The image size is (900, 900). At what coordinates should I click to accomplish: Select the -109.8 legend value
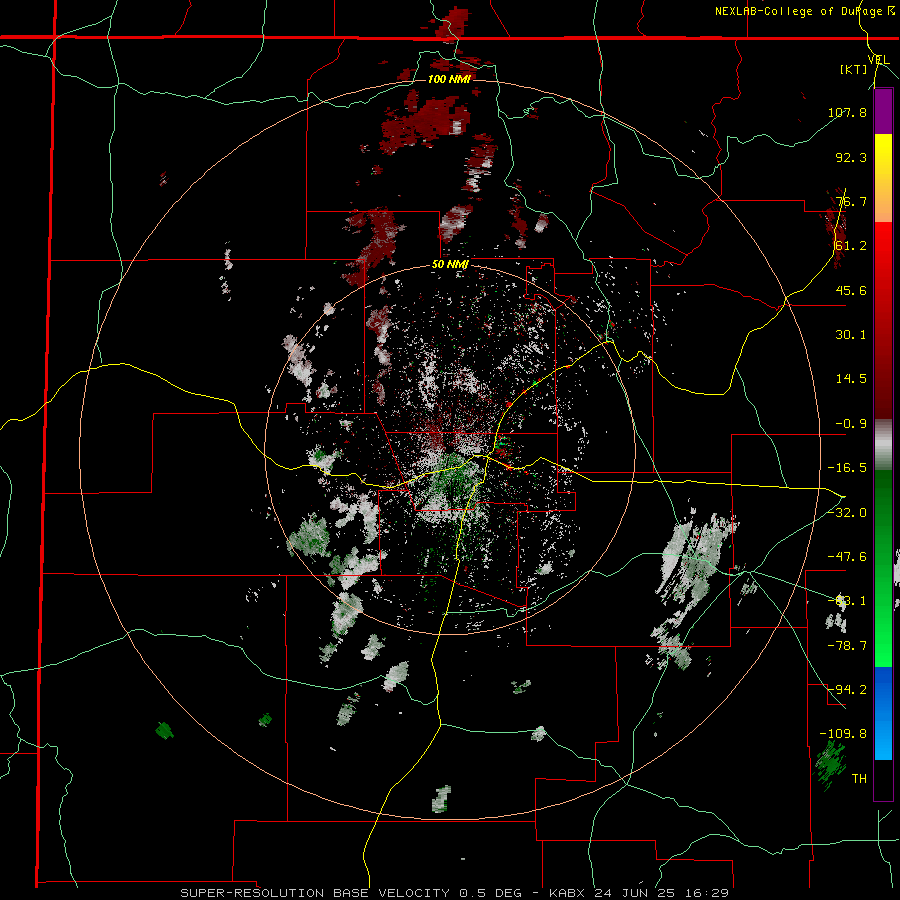pyautogui.click(x=843, y=734)
